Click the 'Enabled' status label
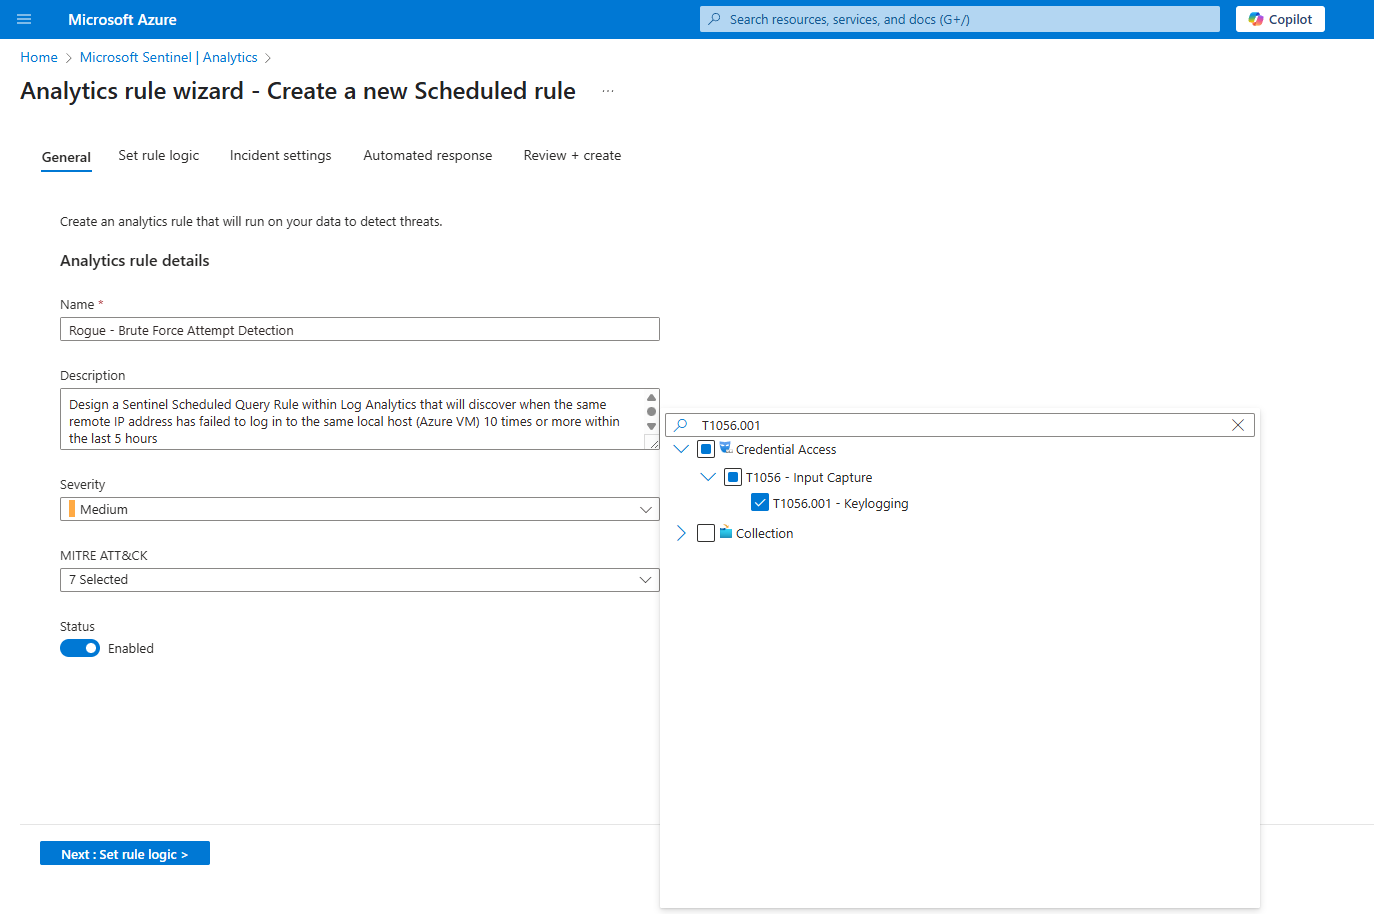 [x=131, y=648]
